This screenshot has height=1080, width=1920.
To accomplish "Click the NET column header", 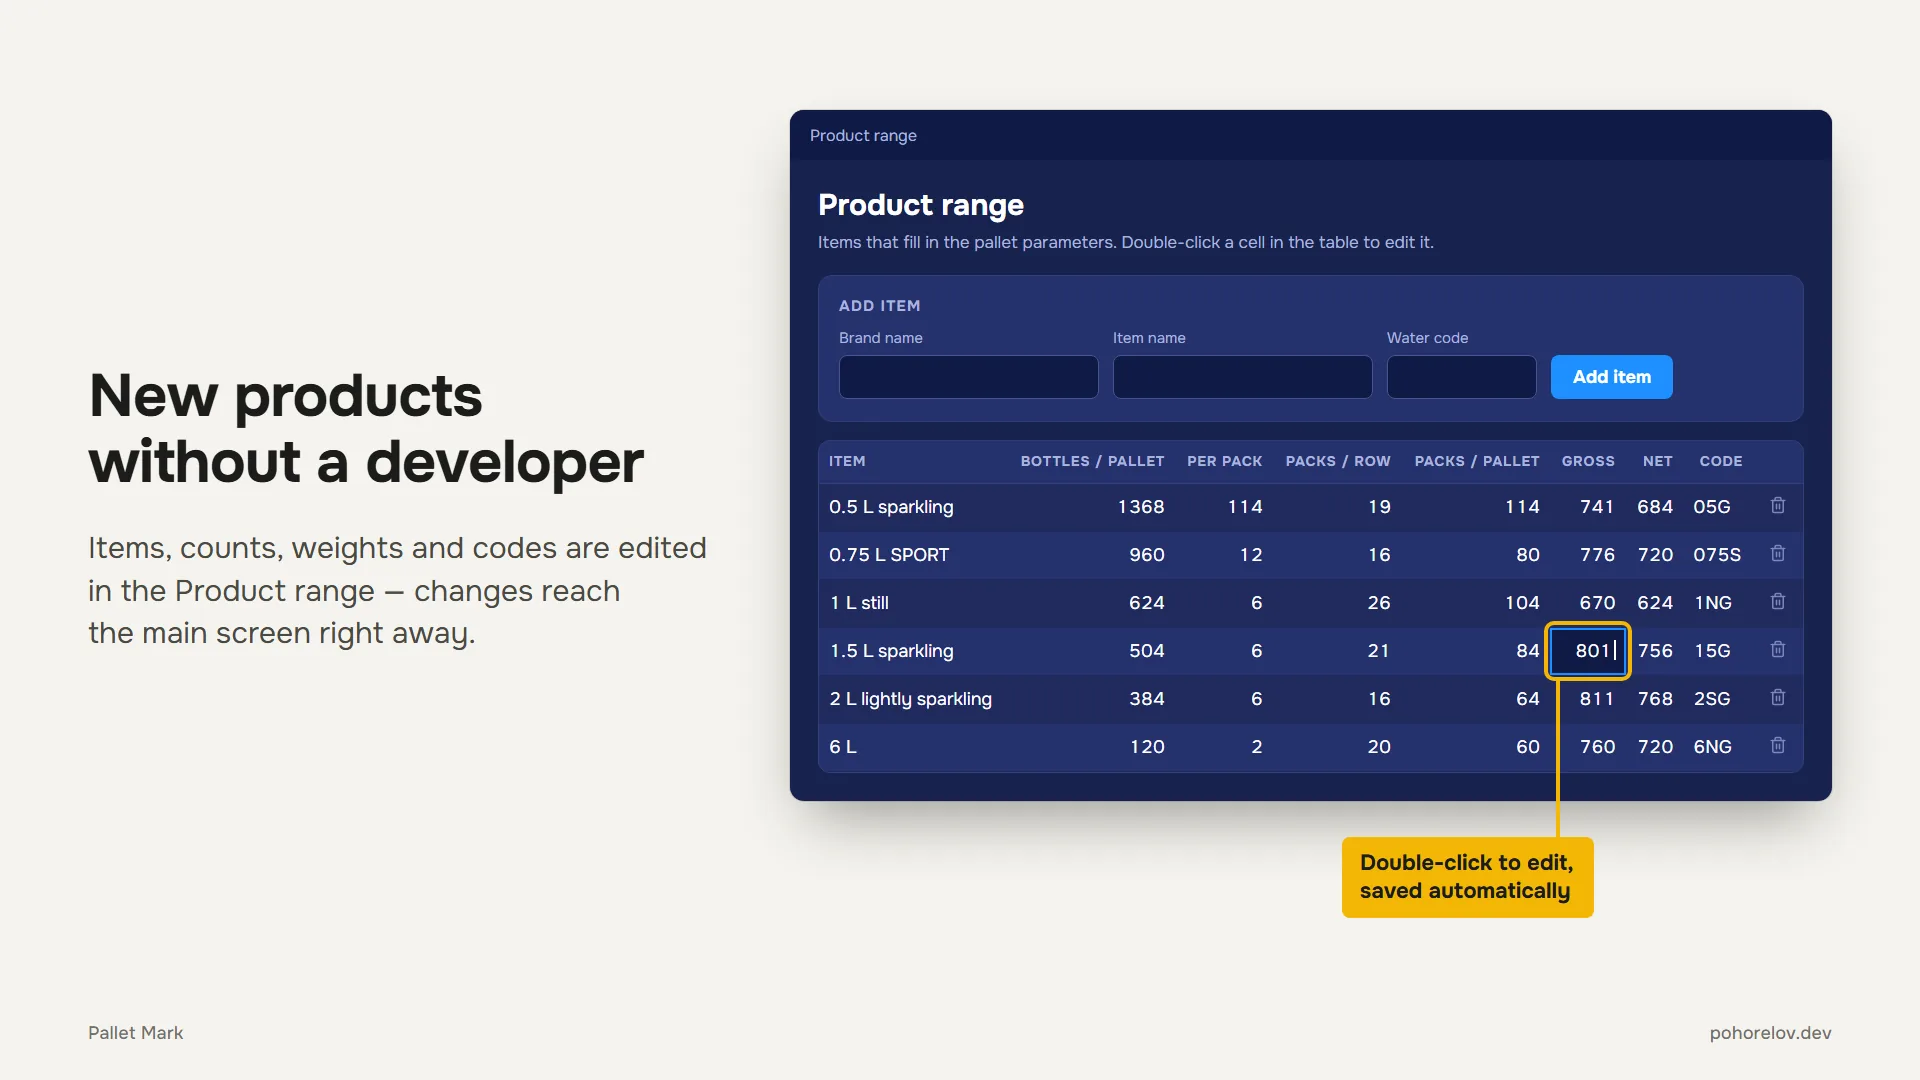I will (x=1657, y=461).
